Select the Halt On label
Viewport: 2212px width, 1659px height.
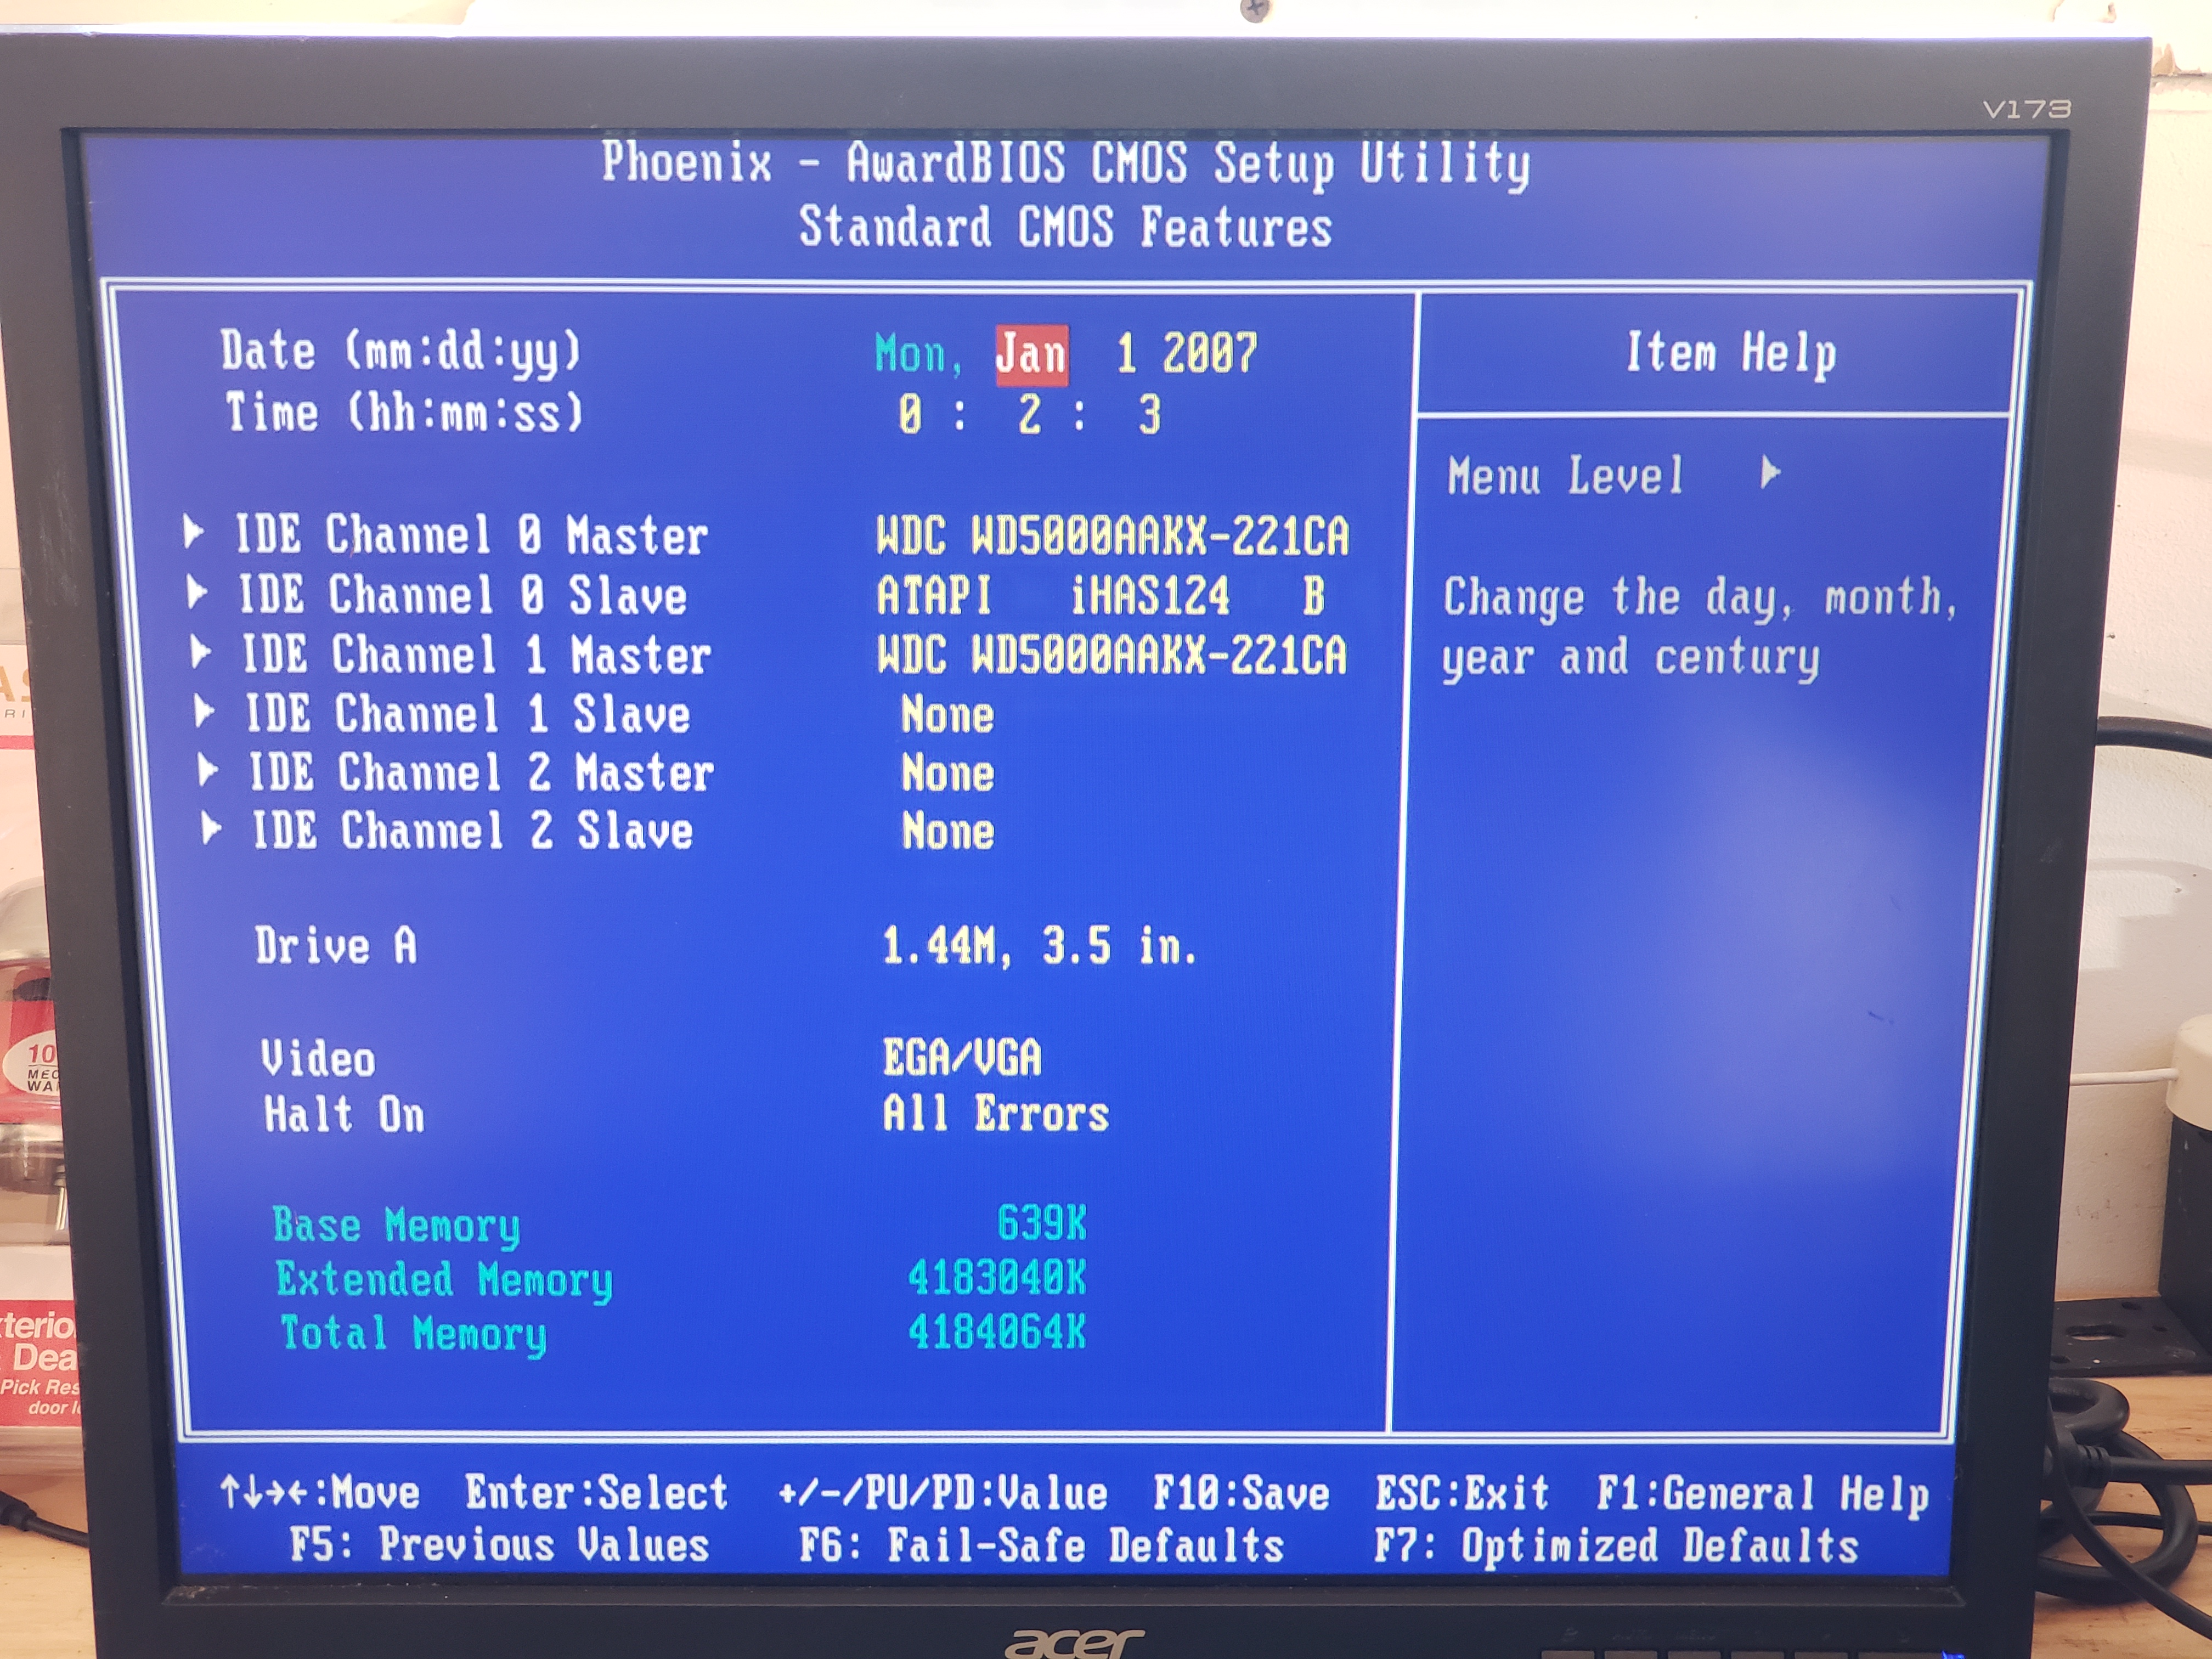point(344,1114)
